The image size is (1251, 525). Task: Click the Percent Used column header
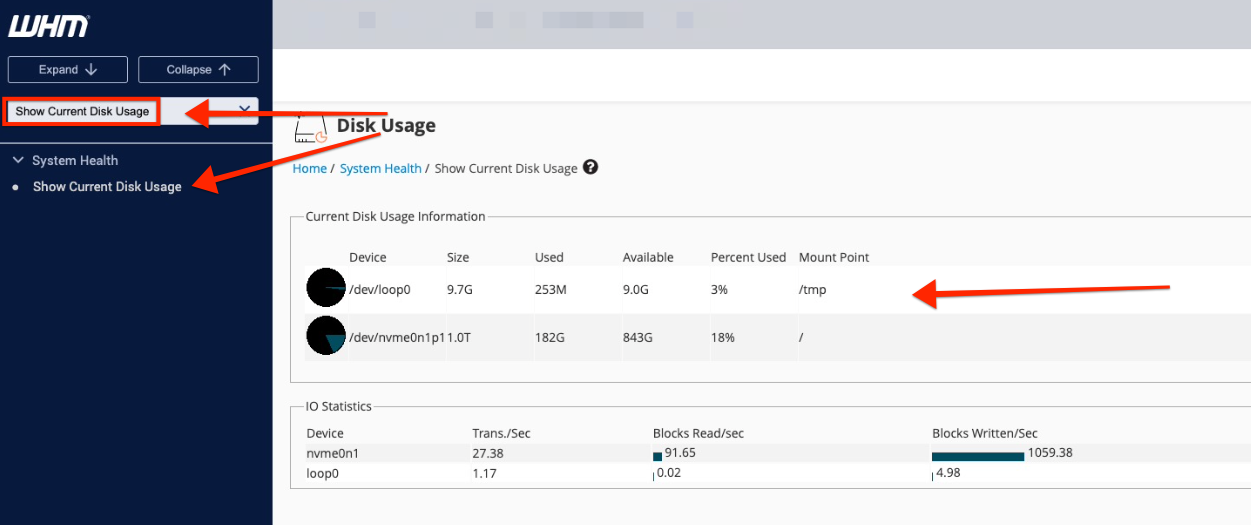click(x=748, y=257)
